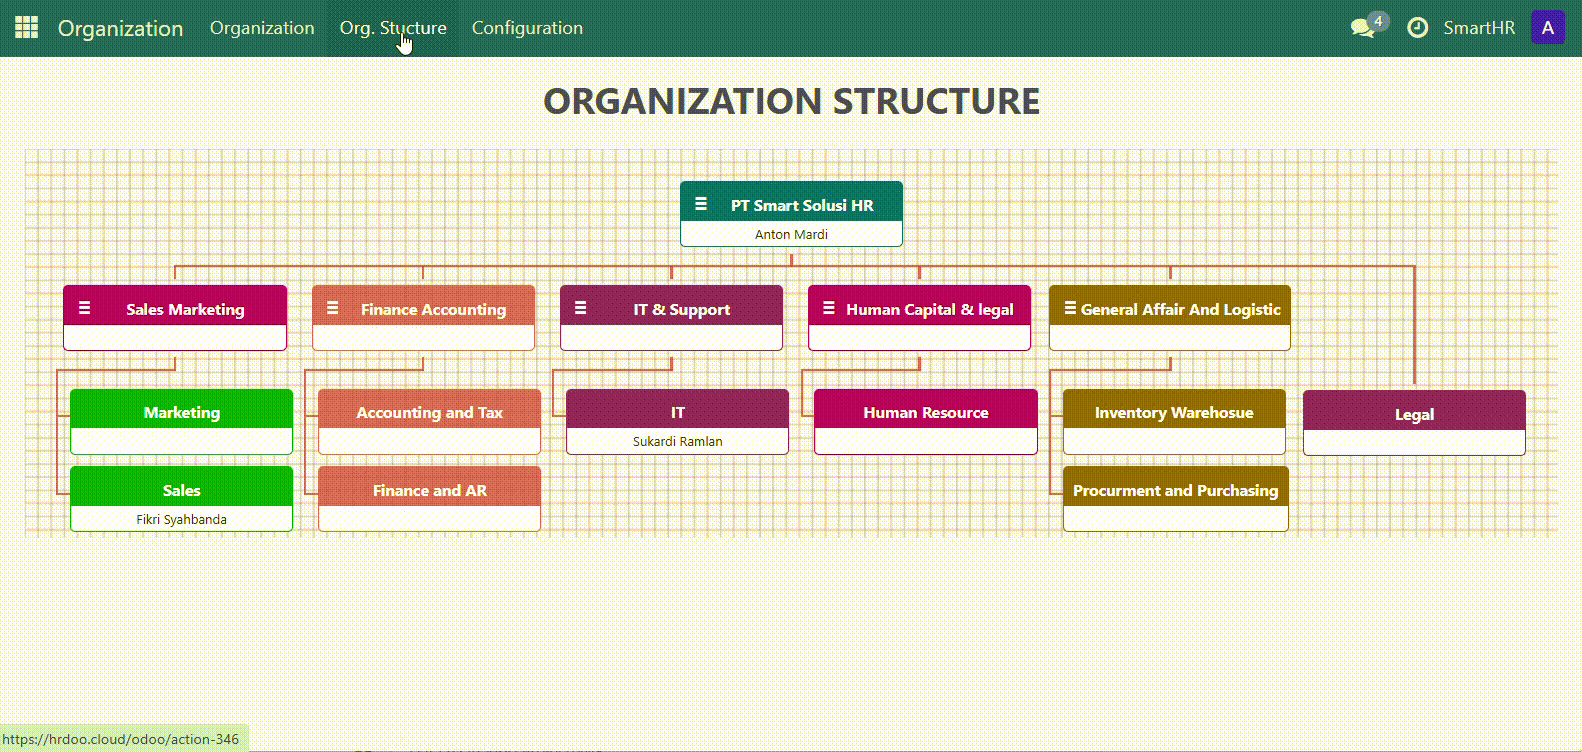Open the chat messages icon
This screenshot has height=752, width=1582.
coord(1362,28)
